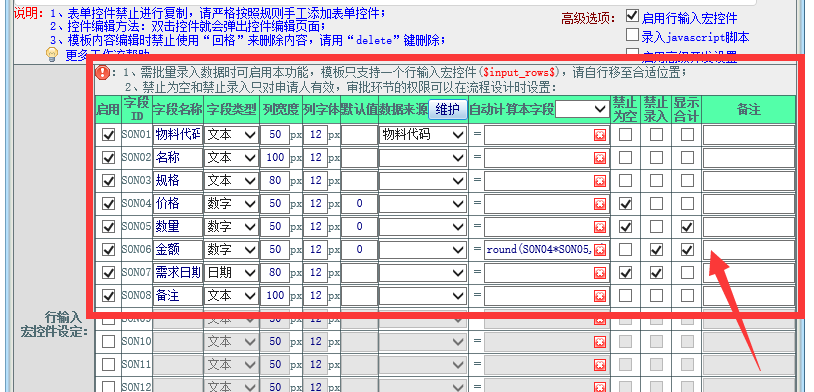Enable the S0N10 row checkbox
This screenshot has height=392, width=814.
[x=108, y=342]
